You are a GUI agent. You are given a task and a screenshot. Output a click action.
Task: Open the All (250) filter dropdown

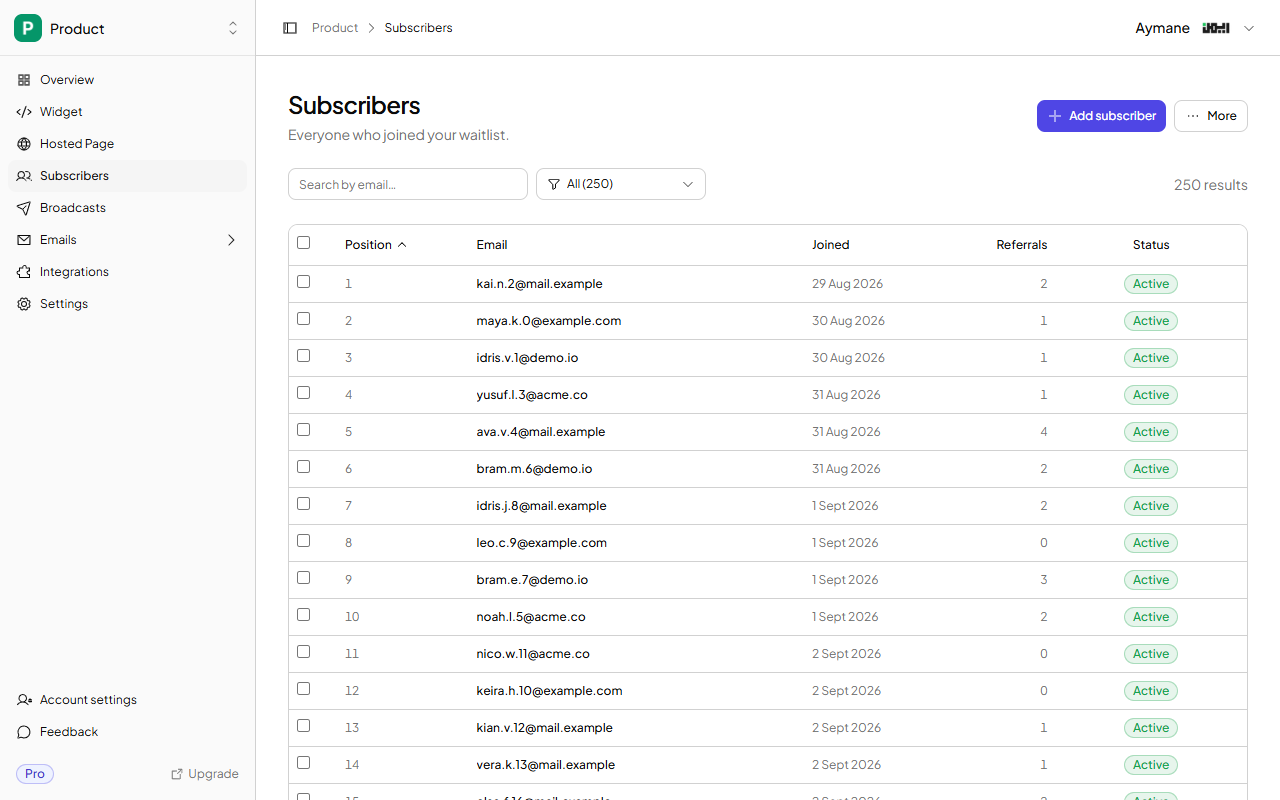[x=621, y=184]
